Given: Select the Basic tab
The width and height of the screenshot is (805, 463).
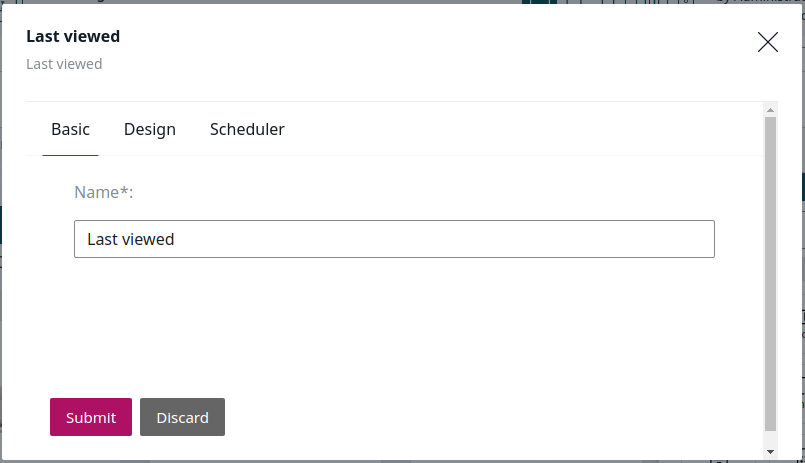Looking at the screenshot, I should pos(70,129).
